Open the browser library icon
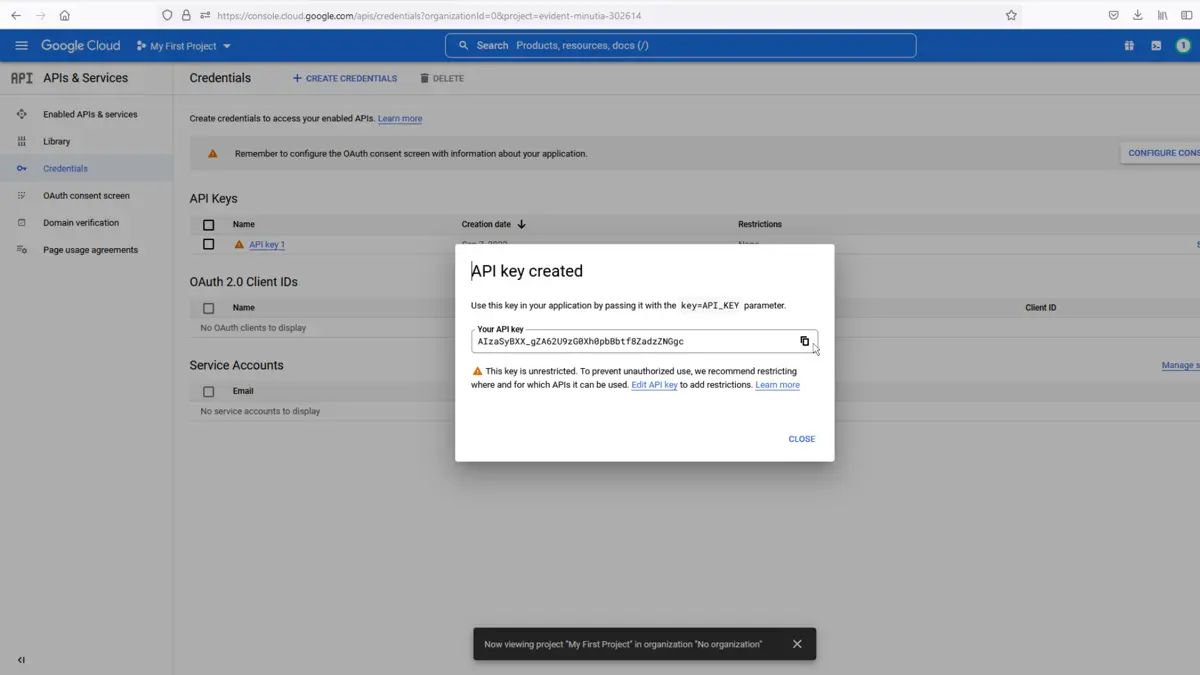Screen dimensions: 1200x675 tap(1162, 15)
